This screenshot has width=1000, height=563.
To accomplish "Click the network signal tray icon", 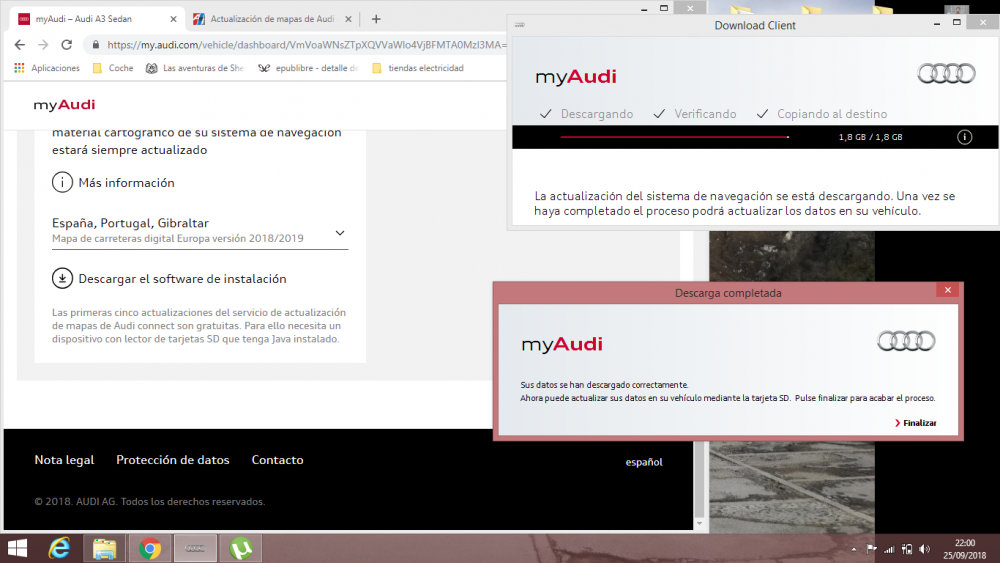I will coord(889,549).
